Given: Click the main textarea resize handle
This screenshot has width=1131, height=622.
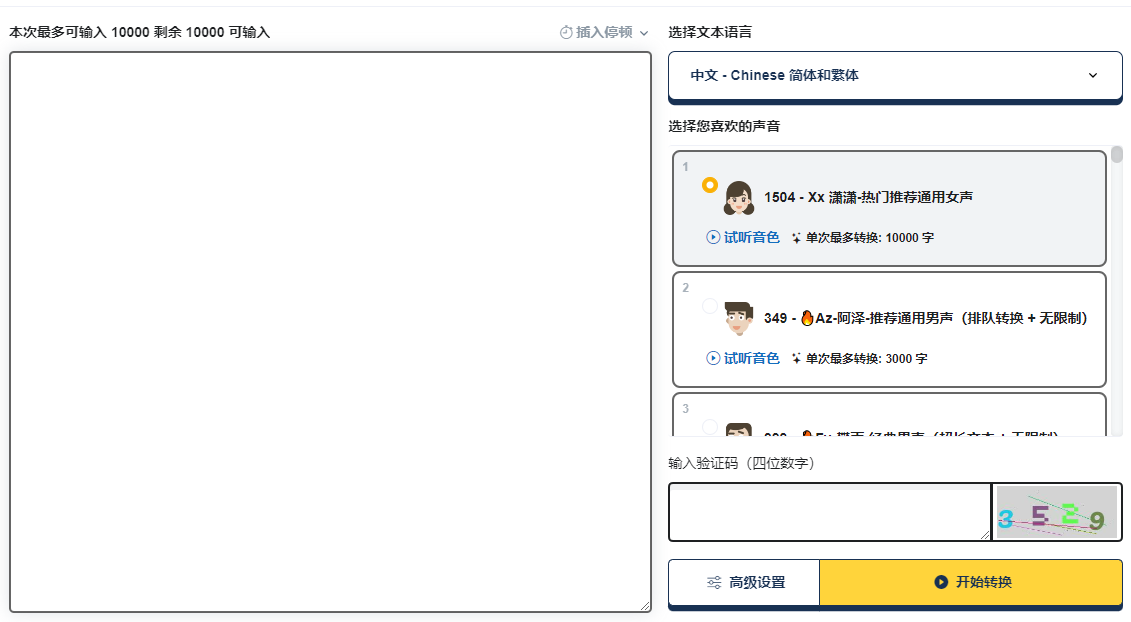Looking at the screenshot, I should [x=645, y=606].
